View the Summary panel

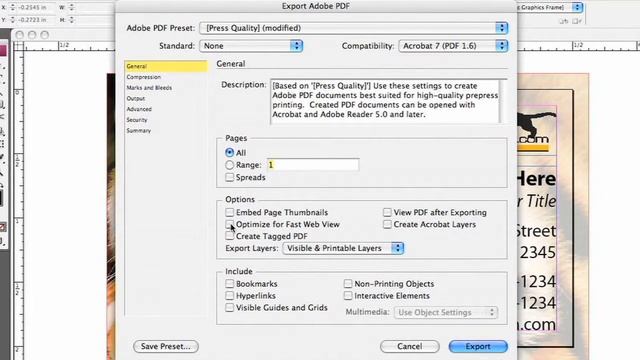pos(138,131)
